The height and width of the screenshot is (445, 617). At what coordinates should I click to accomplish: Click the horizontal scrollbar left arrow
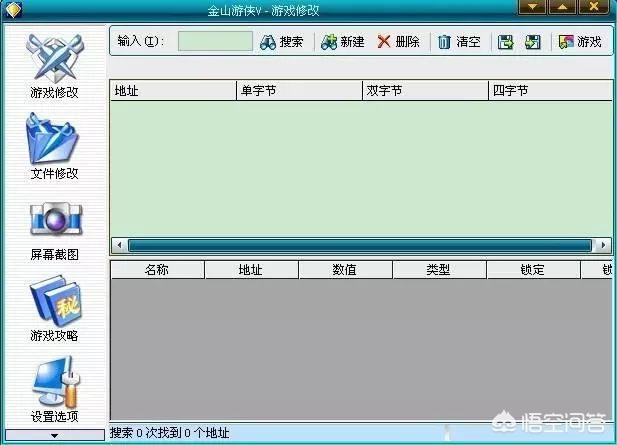119,245
